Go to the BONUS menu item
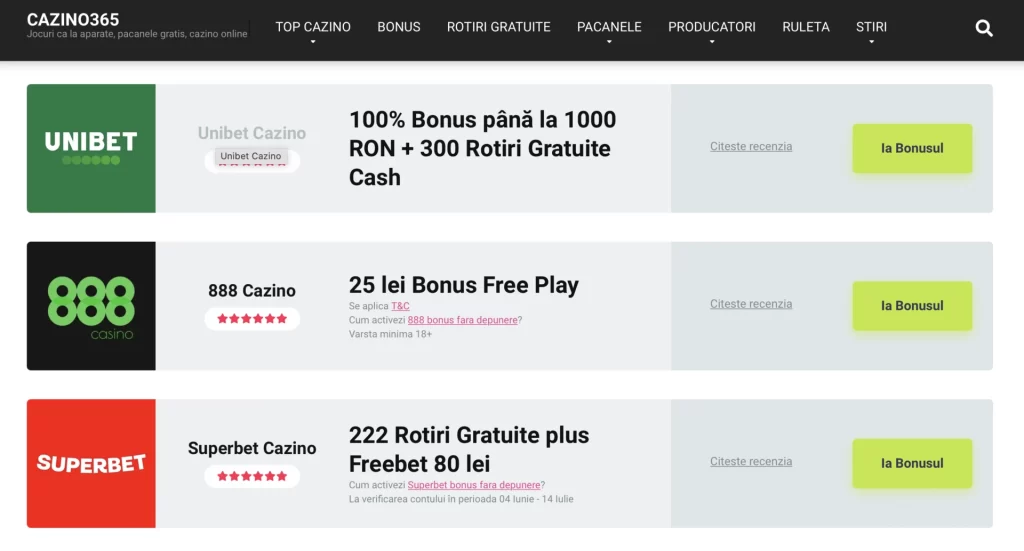 [x=398, y=27]
